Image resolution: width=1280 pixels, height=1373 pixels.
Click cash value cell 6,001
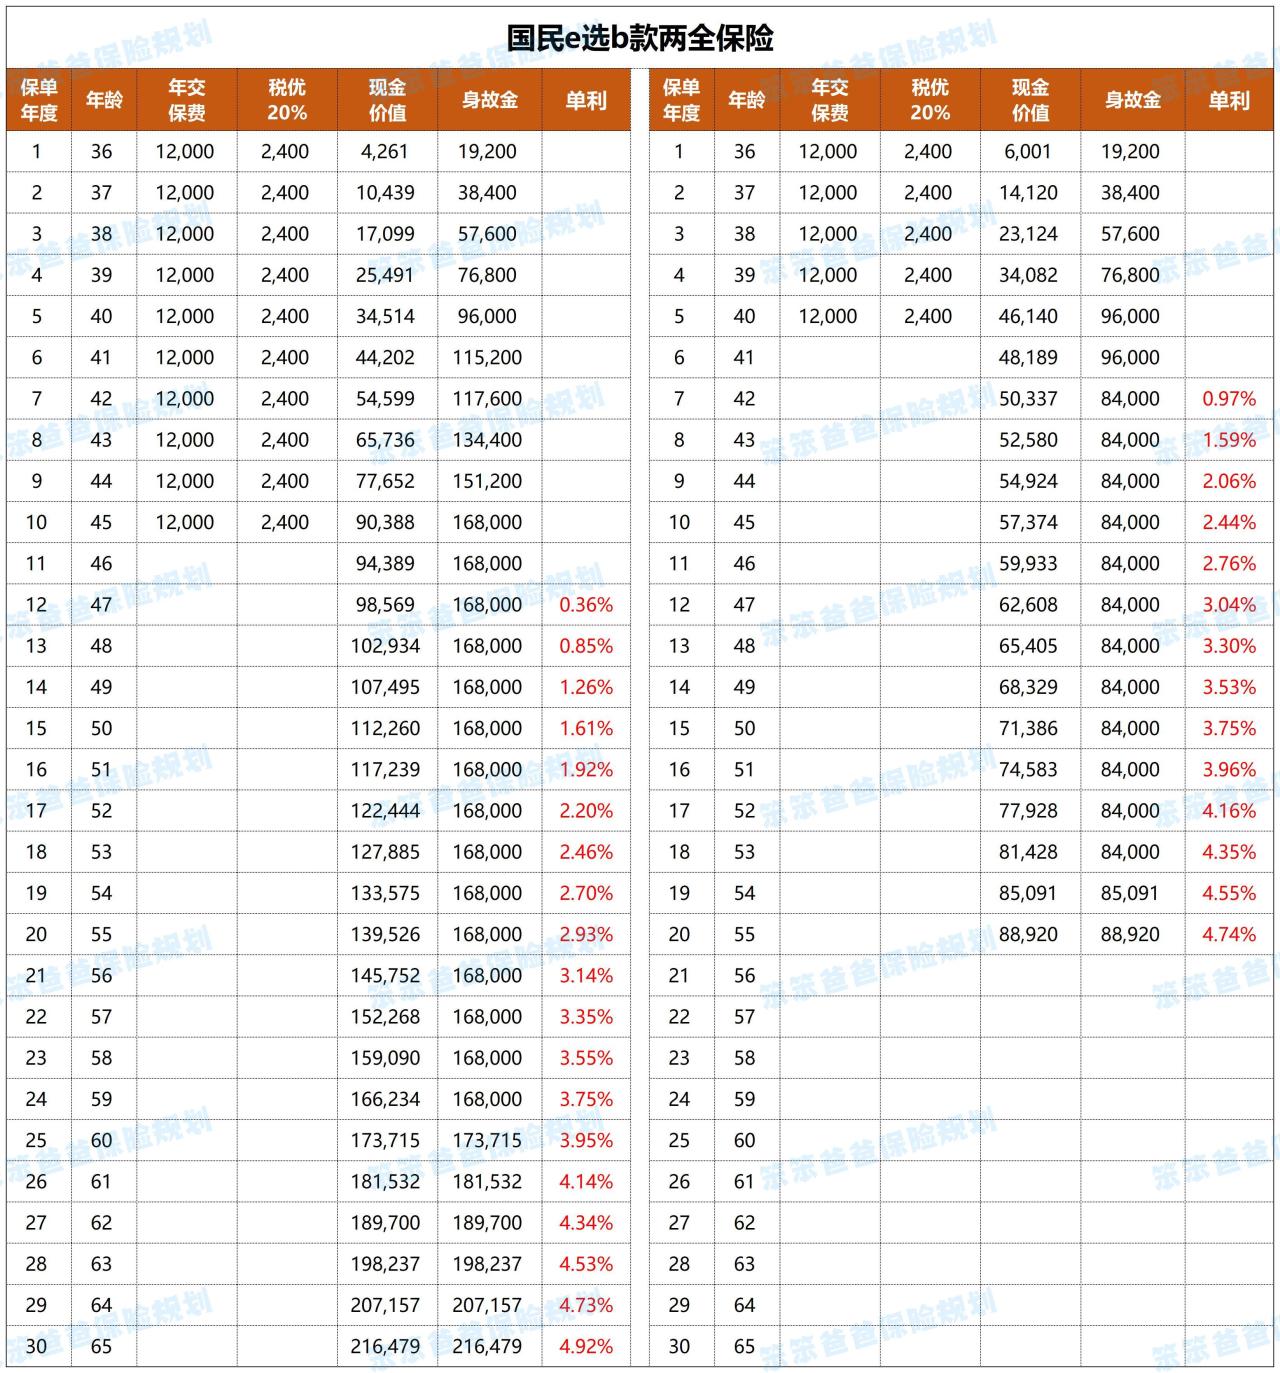[x=1028, y=152]
